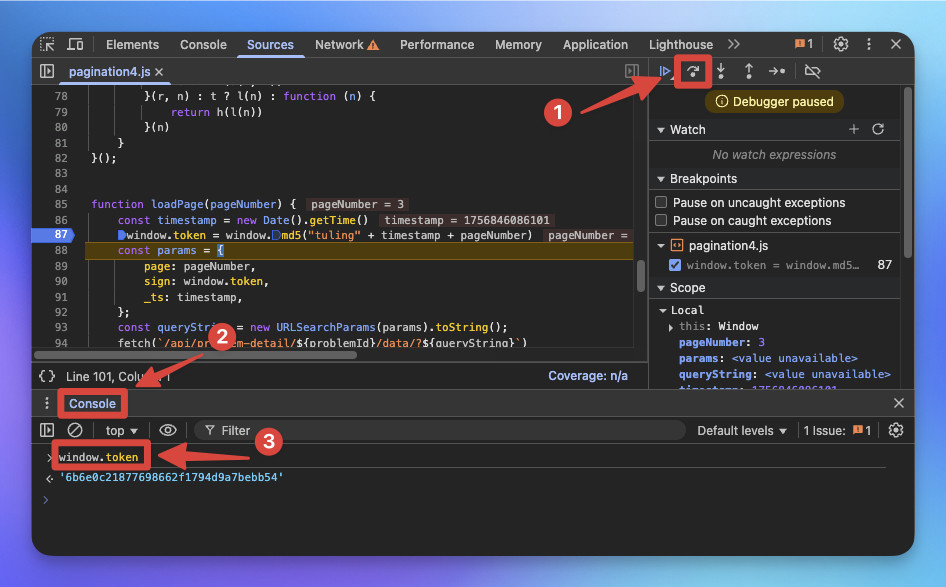The width and height of the screenshot is (946, 587).
Task: Click the console Filter input field
Action: (440, 430)
